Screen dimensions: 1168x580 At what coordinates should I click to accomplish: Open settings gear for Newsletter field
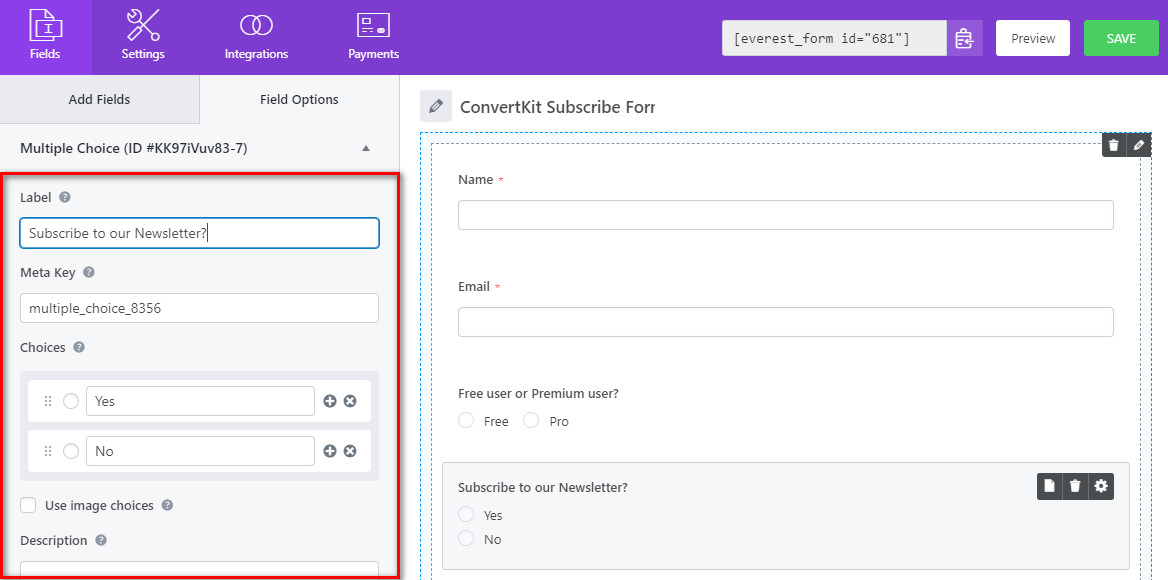click(1101, 486)
